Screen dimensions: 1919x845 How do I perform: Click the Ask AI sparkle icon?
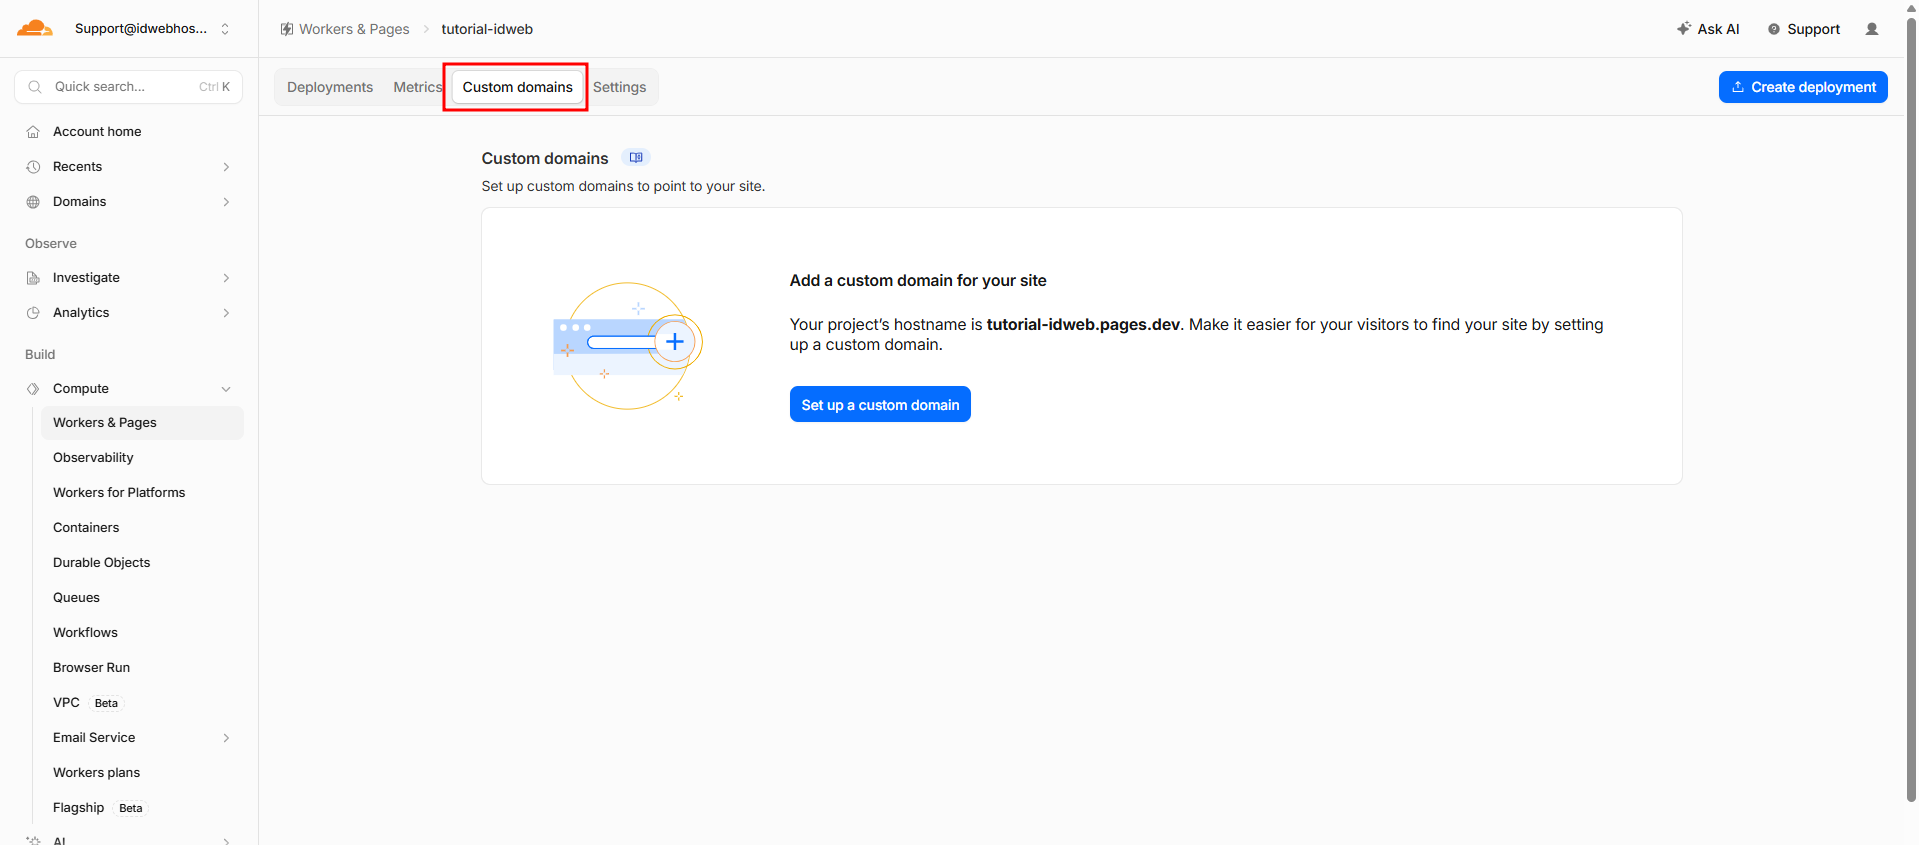point(1684,28)
